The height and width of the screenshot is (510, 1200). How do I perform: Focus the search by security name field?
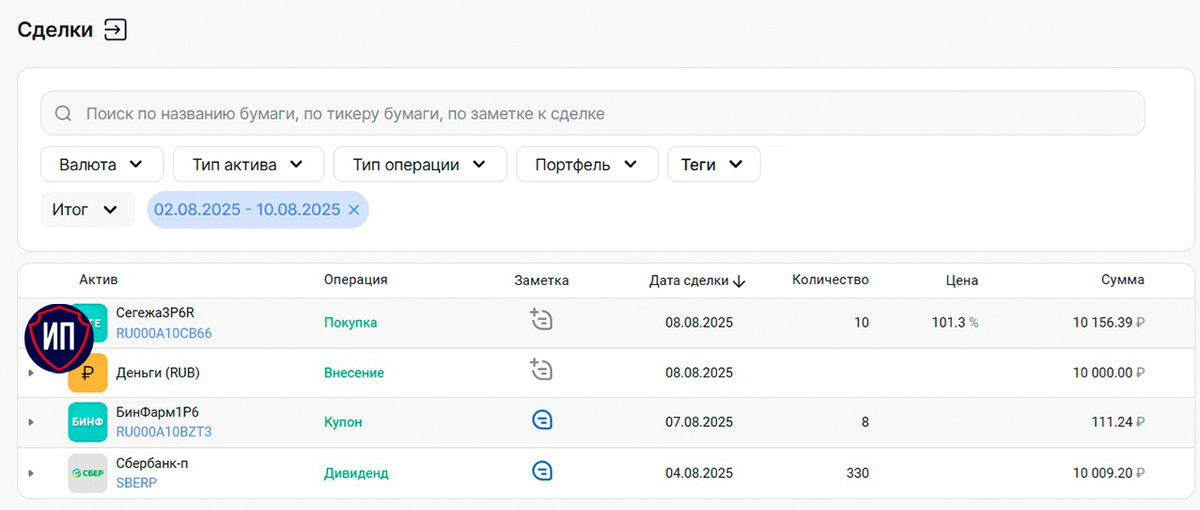592,113
